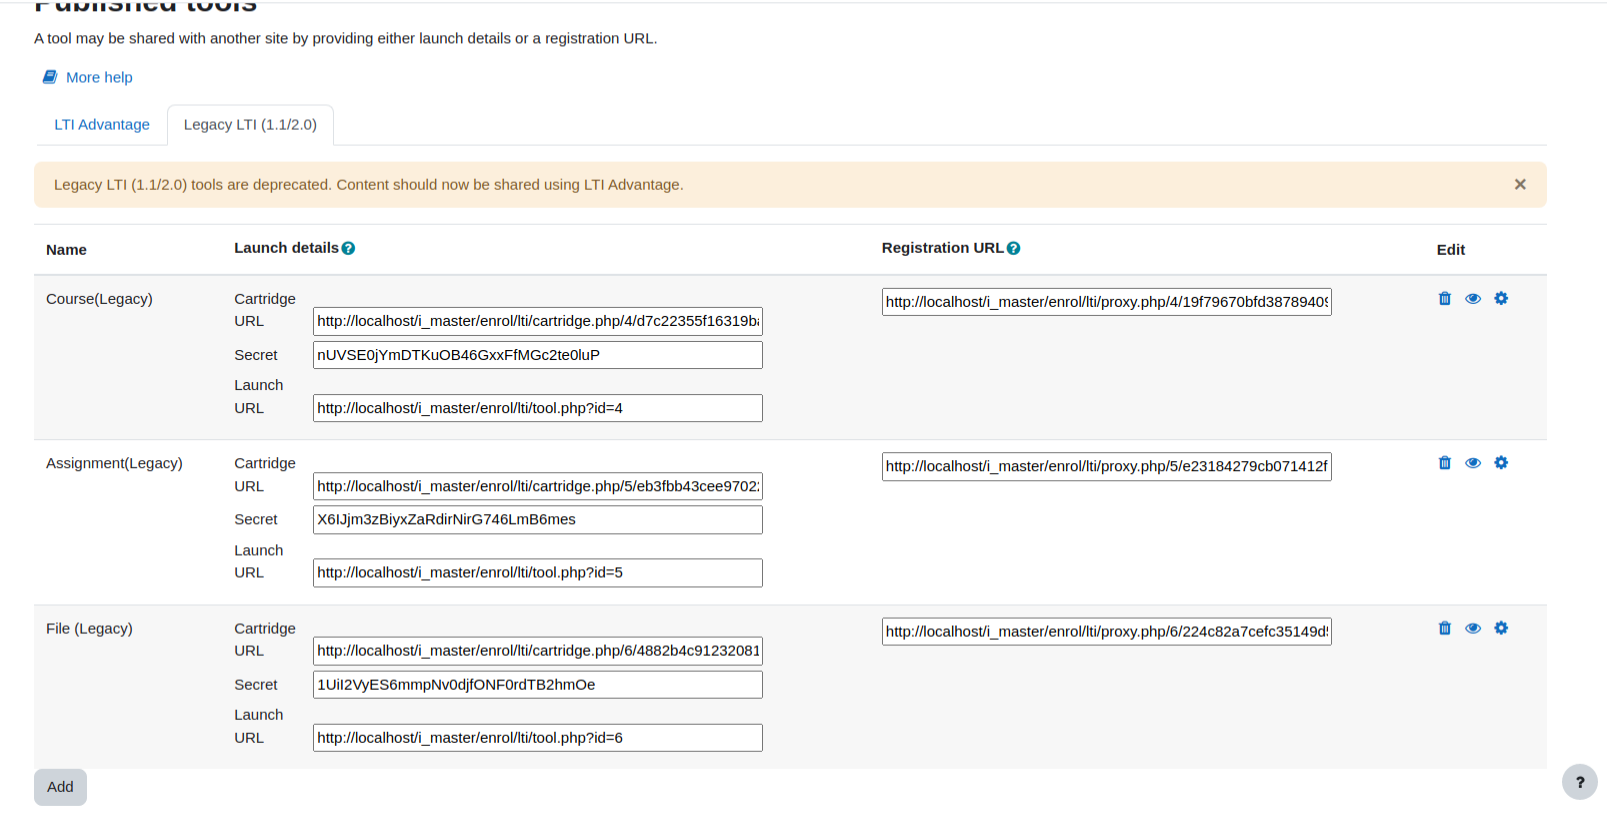Click the Name column header

point(66,250)
